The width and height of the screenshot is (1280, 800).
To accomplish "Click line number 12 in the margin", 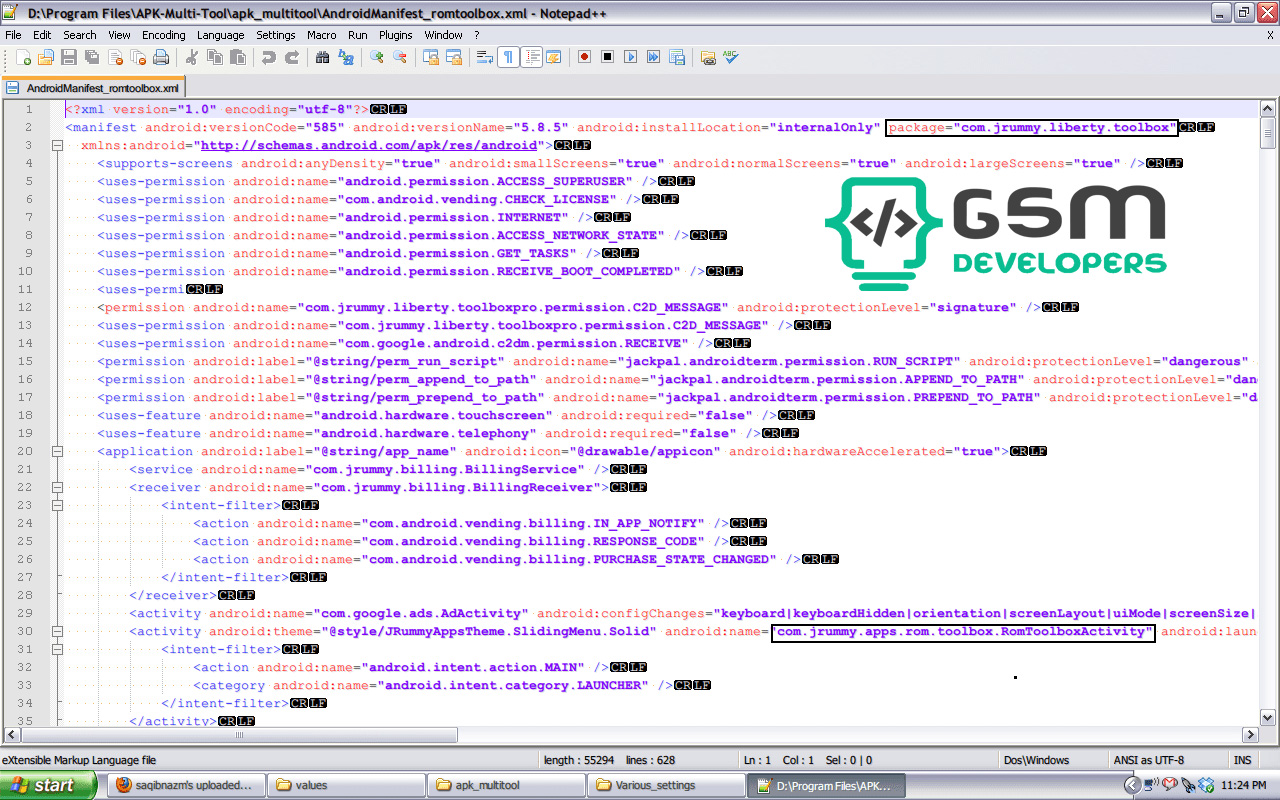I will 25,307.
